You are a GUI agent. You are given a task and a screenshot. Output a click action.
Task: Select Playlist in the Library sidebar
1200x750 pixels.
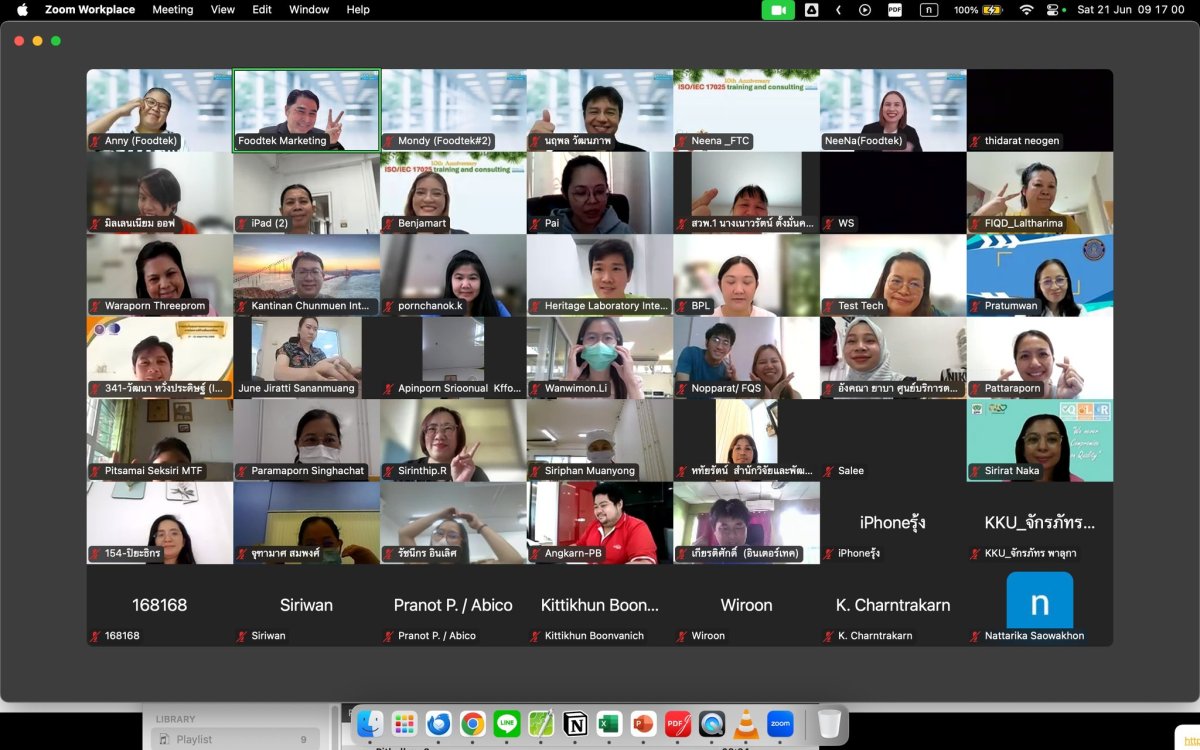click(195, 740)
